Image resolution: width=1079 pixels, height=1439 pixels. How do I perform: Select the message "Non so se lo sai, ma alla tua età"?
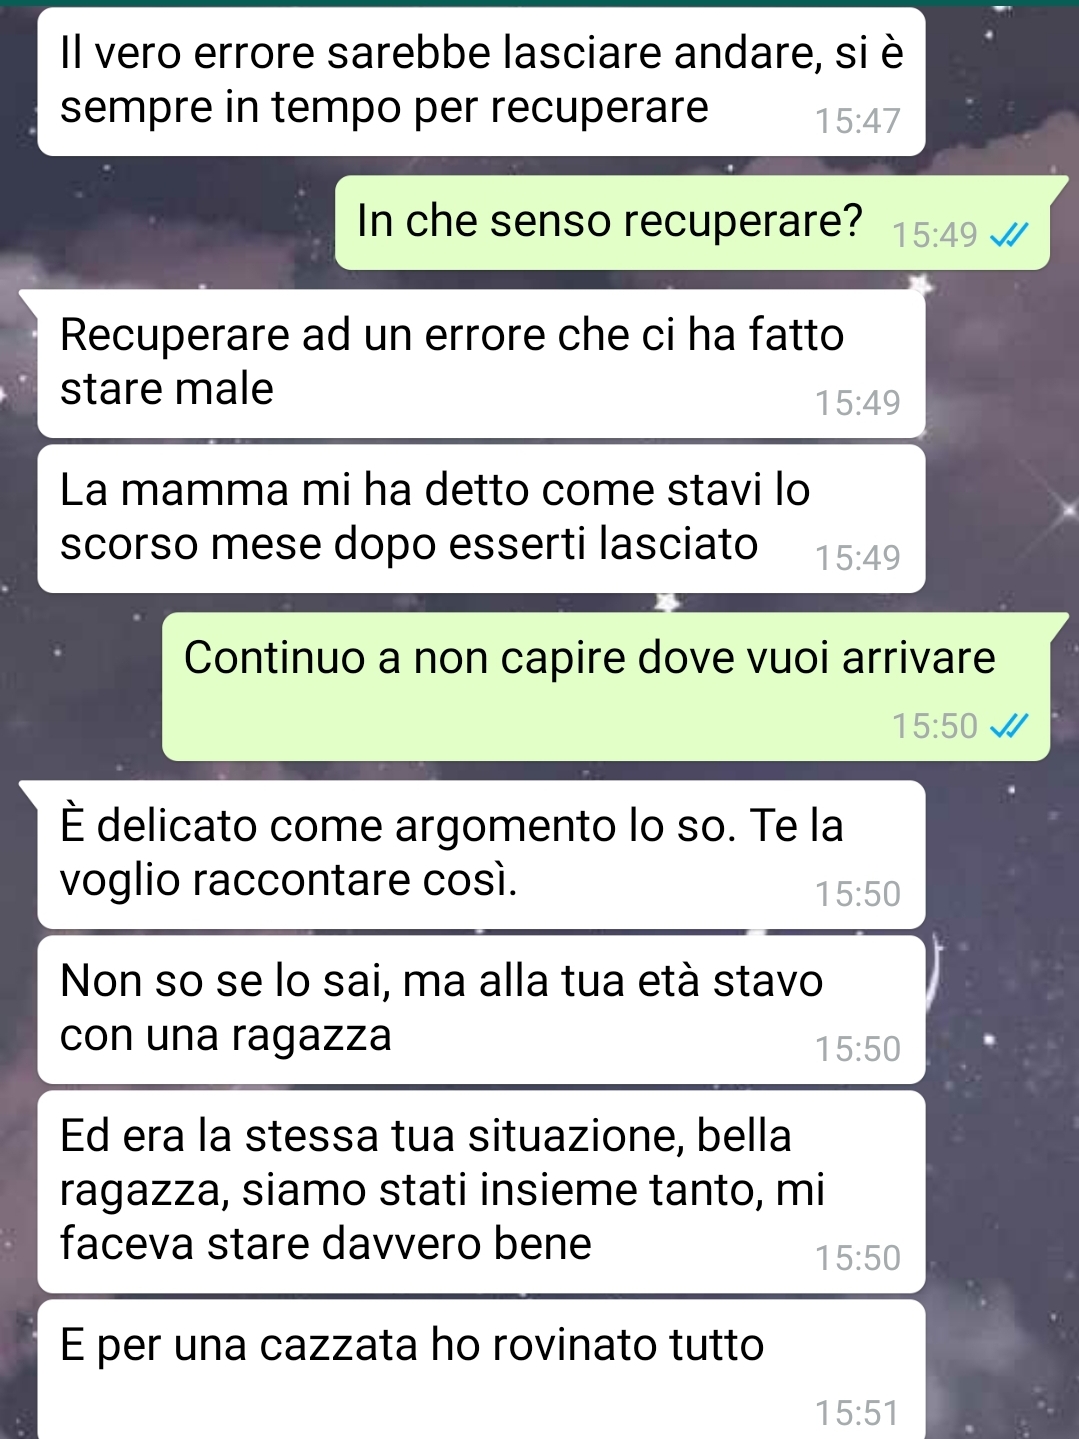pos(481,1010)
